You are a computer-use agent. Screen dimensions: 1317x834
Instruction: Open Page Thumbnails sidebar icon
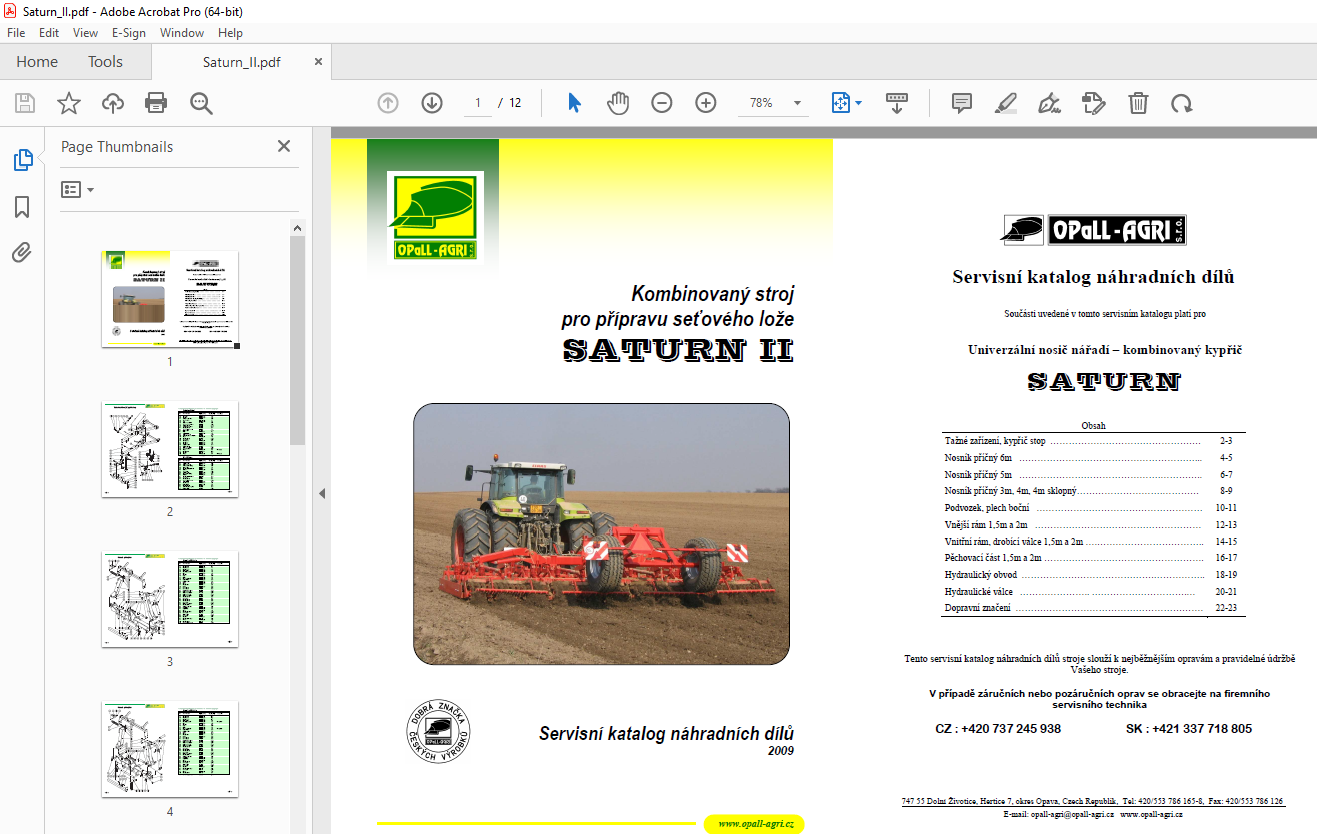coord(22,160)
